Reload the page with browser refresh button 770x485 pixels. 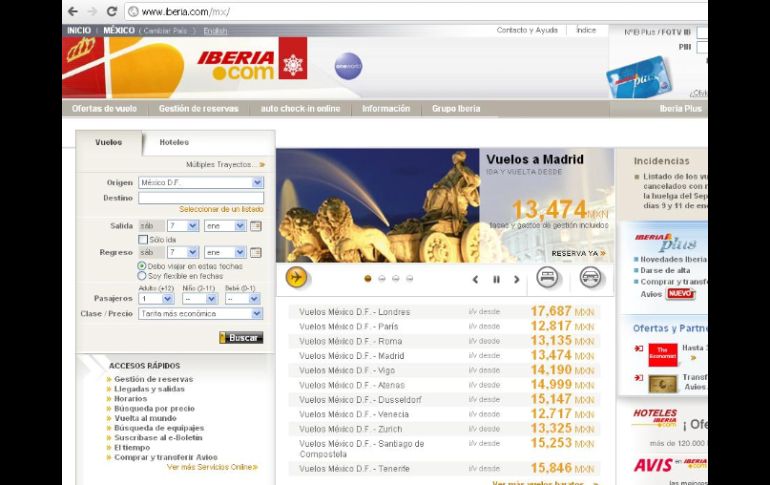tap(111, 11)
